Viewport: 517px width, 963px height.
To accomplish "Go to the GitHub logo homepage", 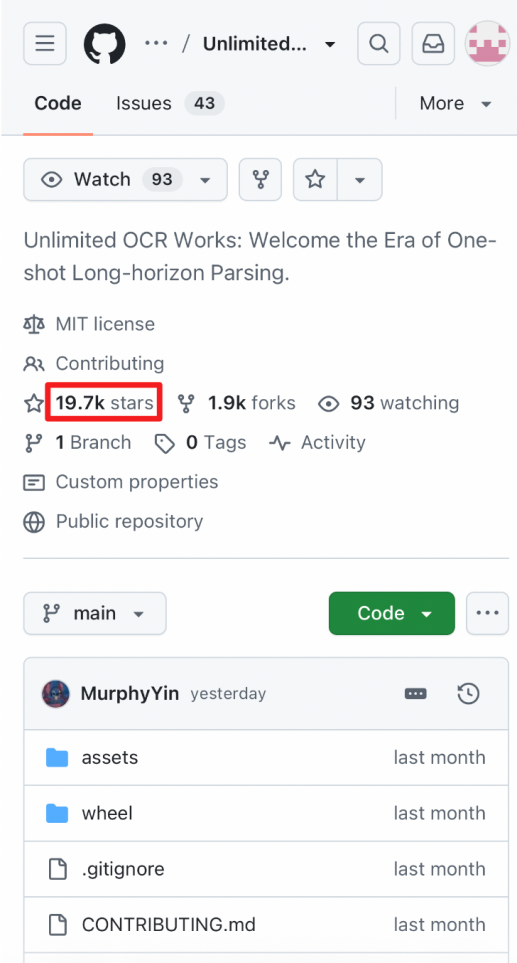I will click(x=104, y=44).
